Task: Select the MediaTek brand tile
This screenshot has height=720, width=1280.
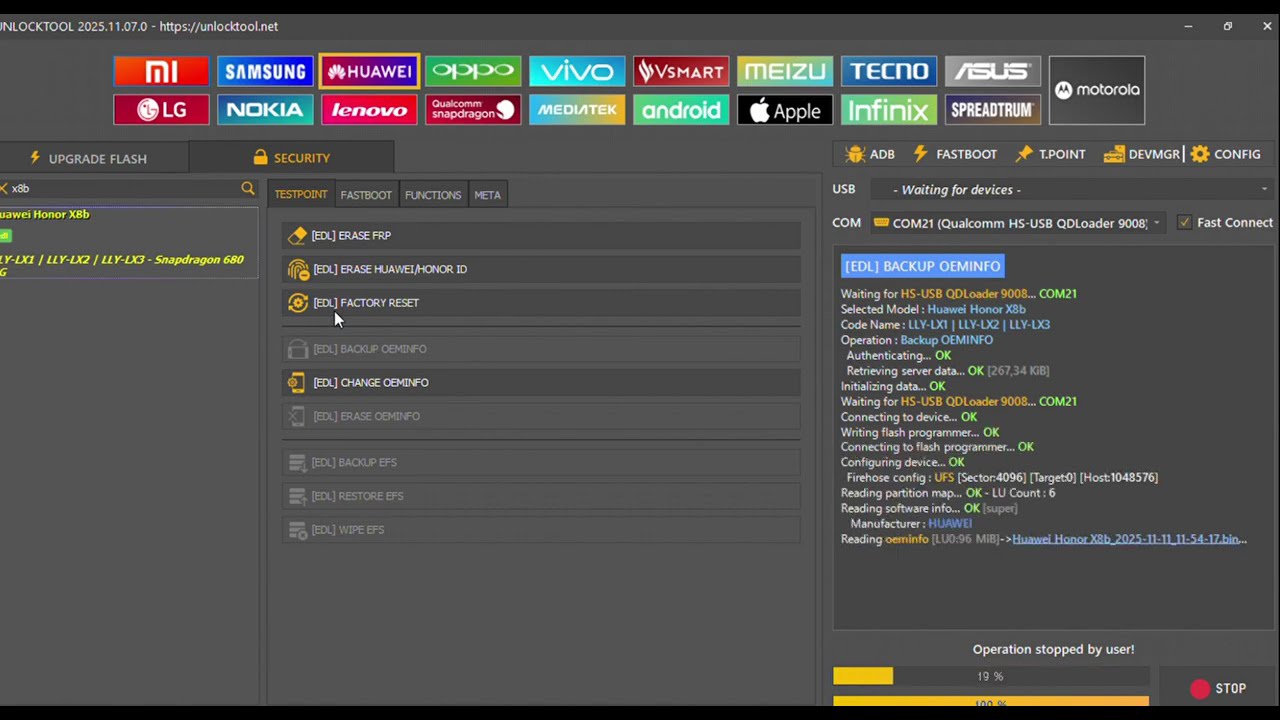Action: click(577, 110)
